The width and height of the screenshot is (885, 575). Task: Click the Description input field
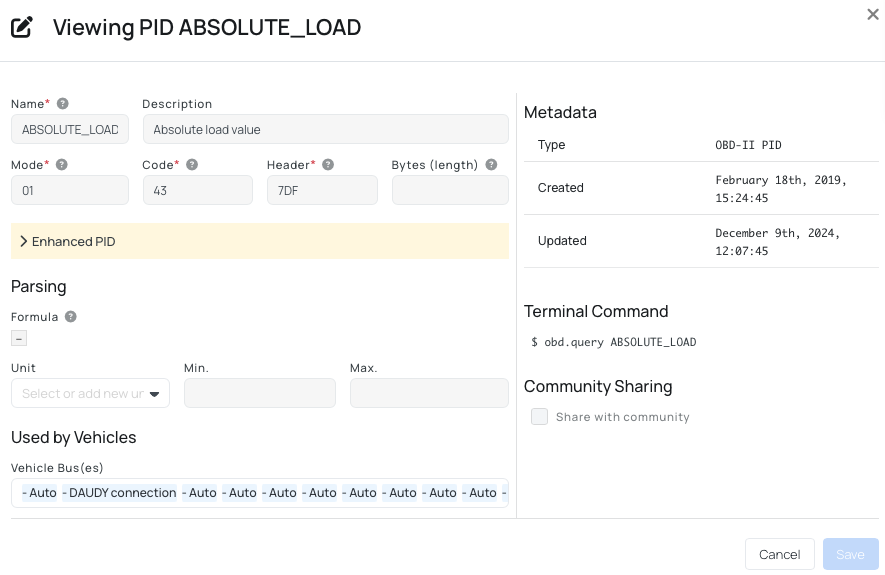point(326,130)
